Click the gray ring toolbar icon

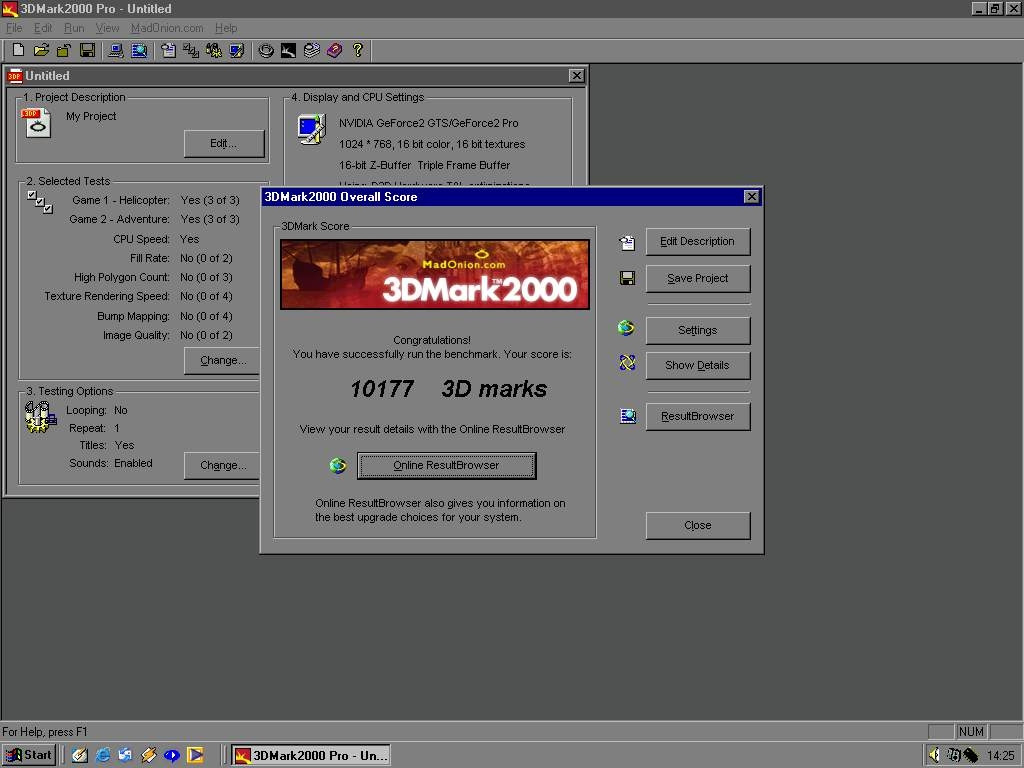266,50
